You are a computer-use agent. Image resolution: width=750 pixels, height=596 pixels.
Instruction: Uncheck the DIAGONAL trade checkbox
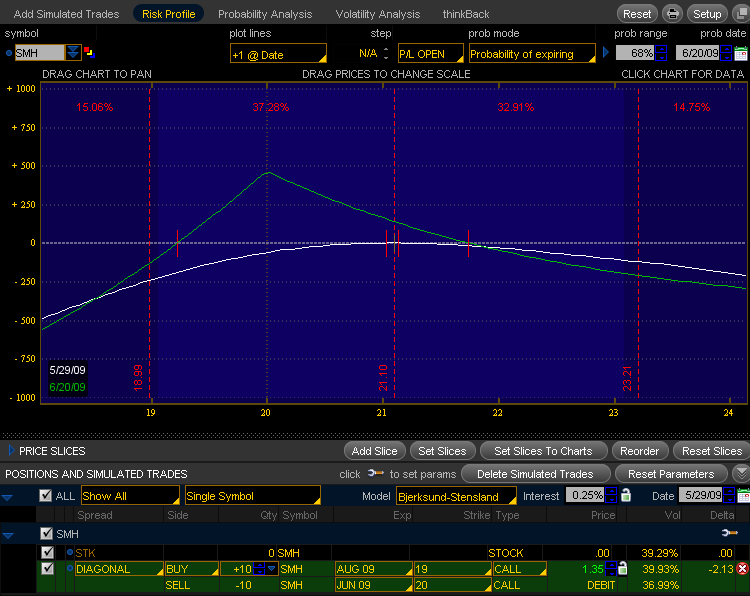pyautogui.click(x=47, y=569)
